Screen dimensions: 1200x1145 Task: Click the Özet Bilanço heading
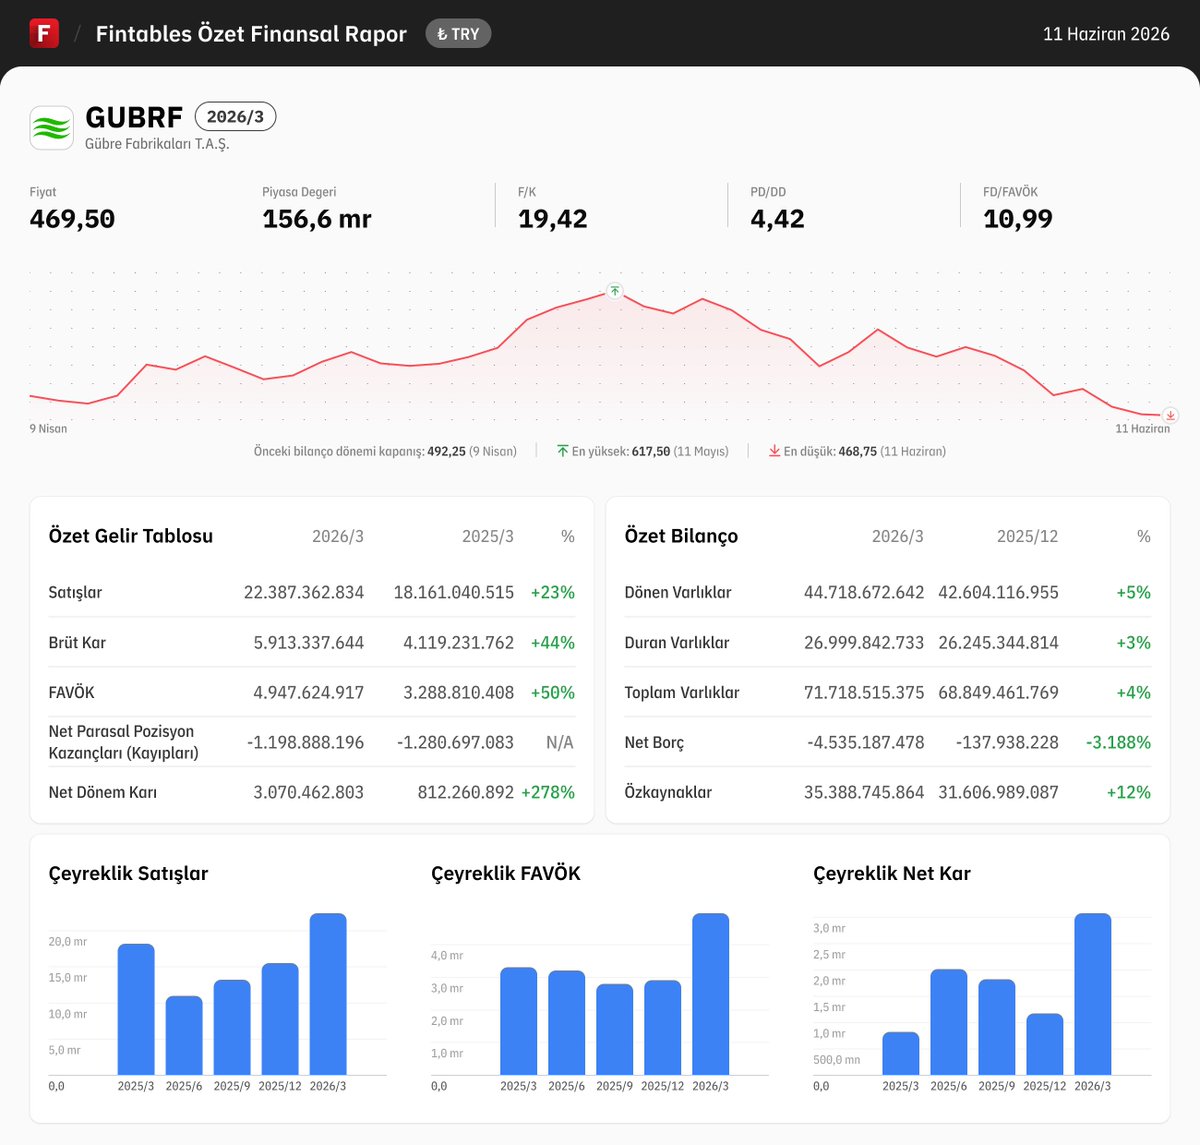[681, 536]
